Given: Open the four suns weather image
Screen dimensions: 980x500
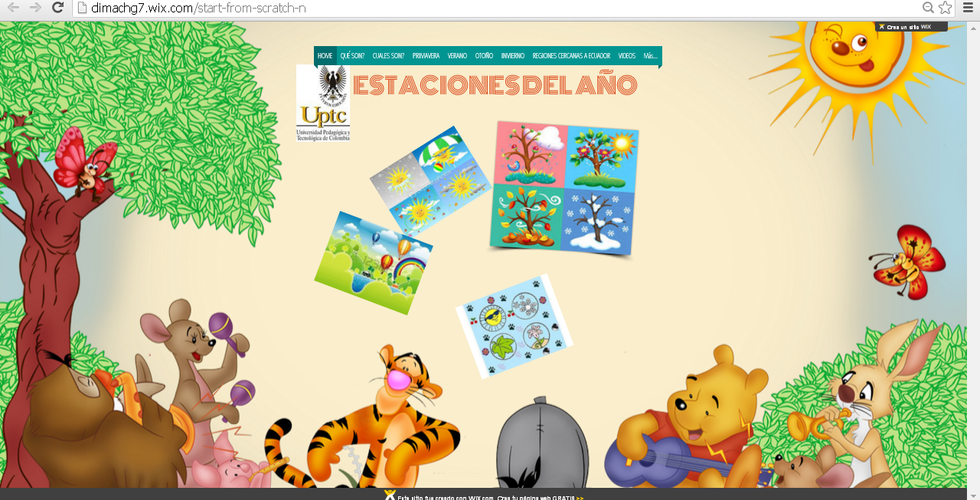Looking at the screenshot, I should point(431,179).
